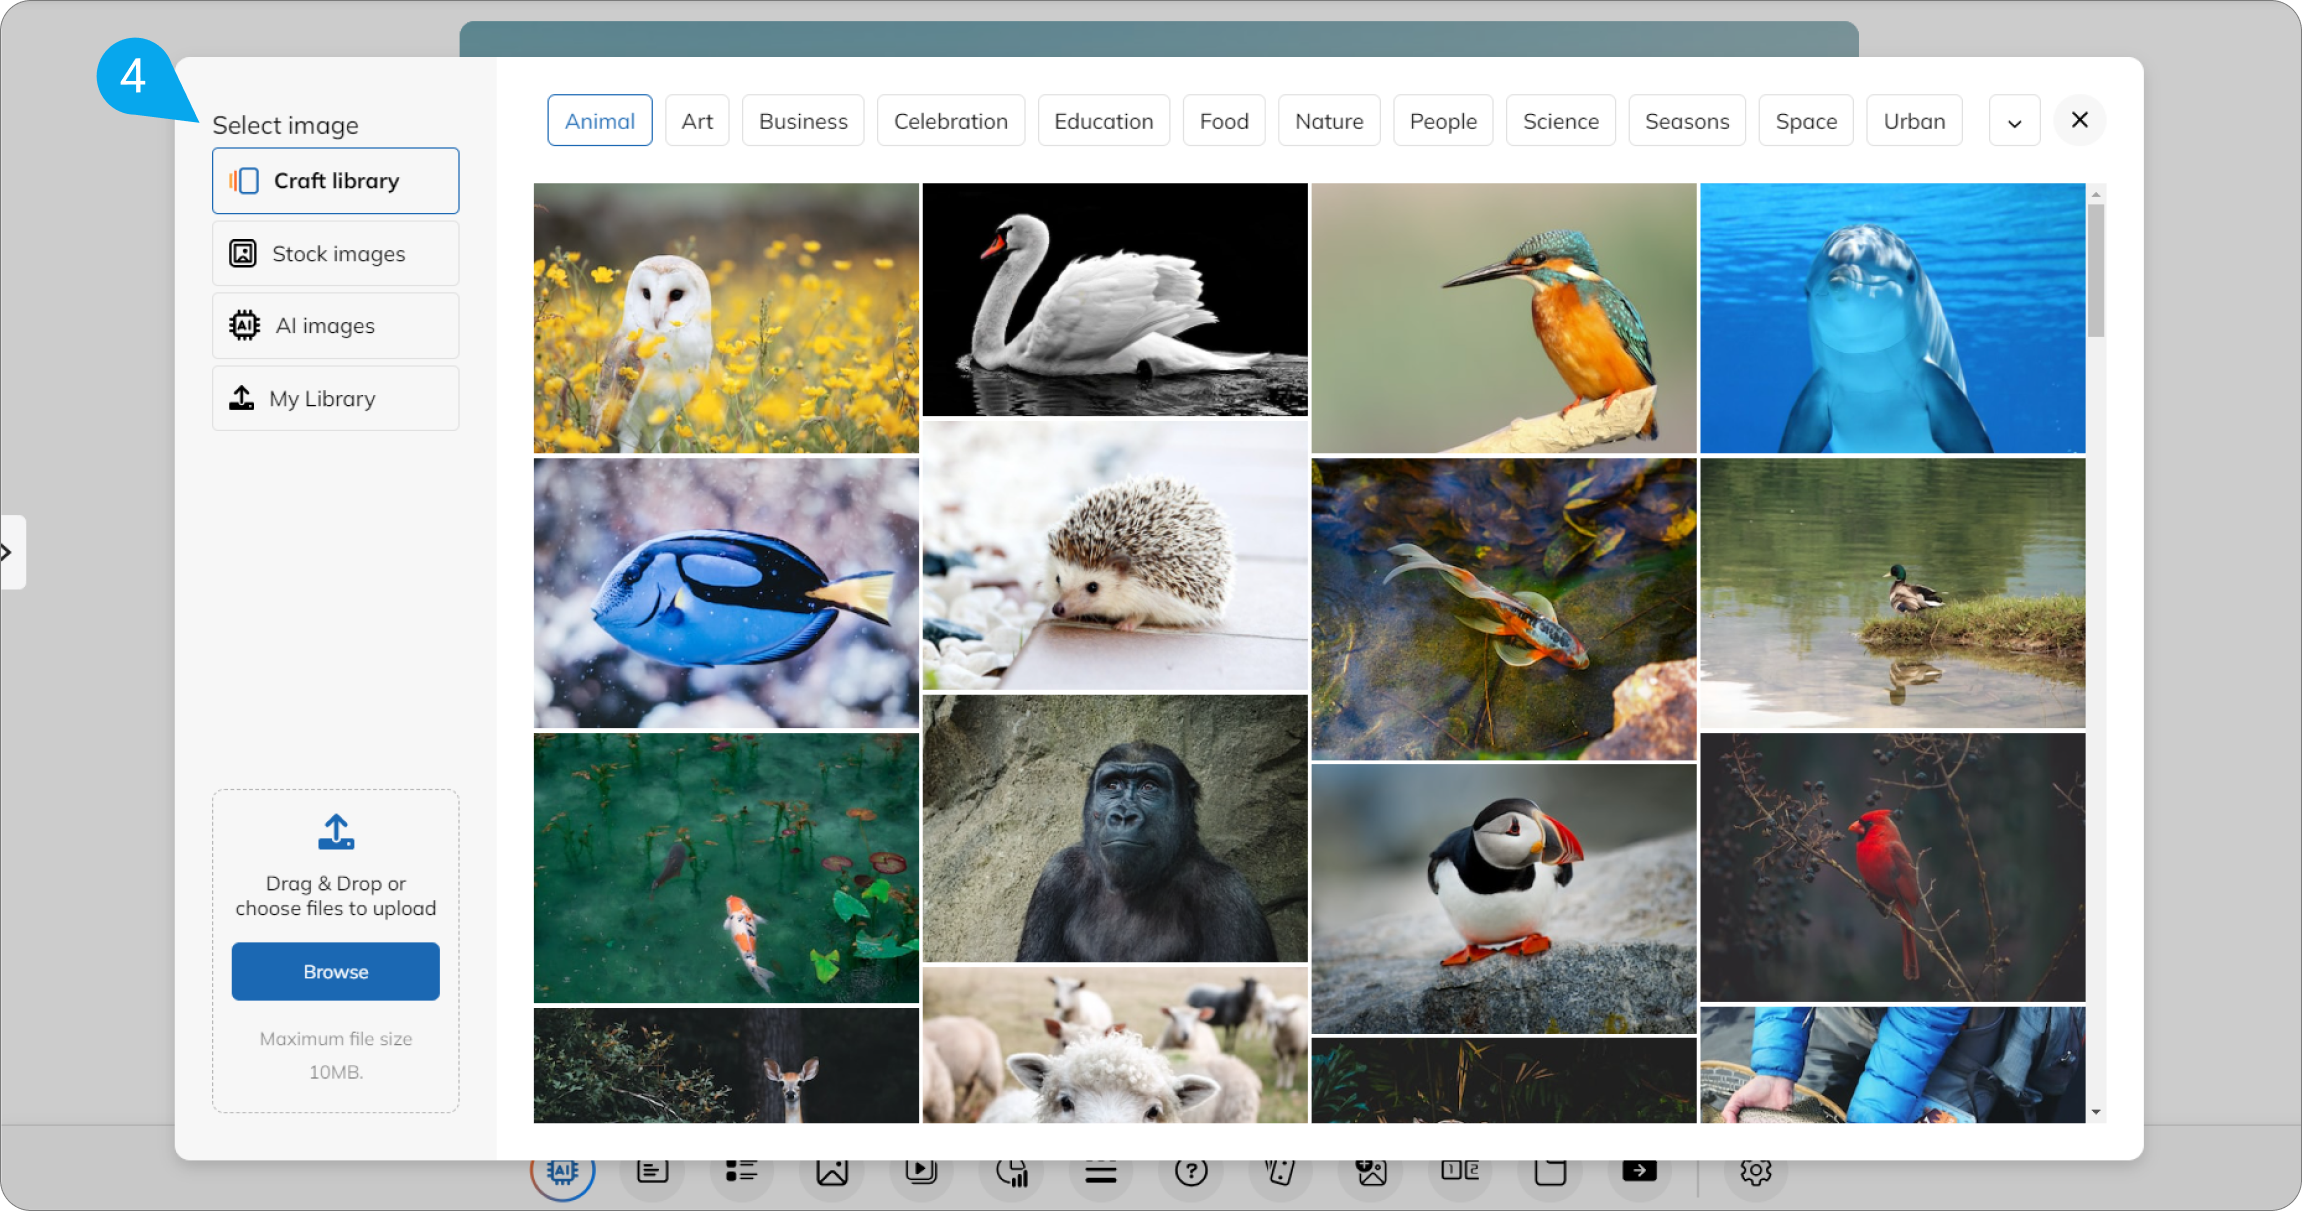Select the blue tang fish image

coord(726,594)
